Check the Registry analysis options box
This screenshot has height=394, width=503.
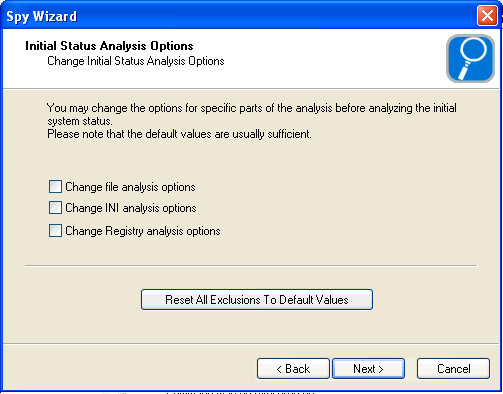click(x=55, y=231)
